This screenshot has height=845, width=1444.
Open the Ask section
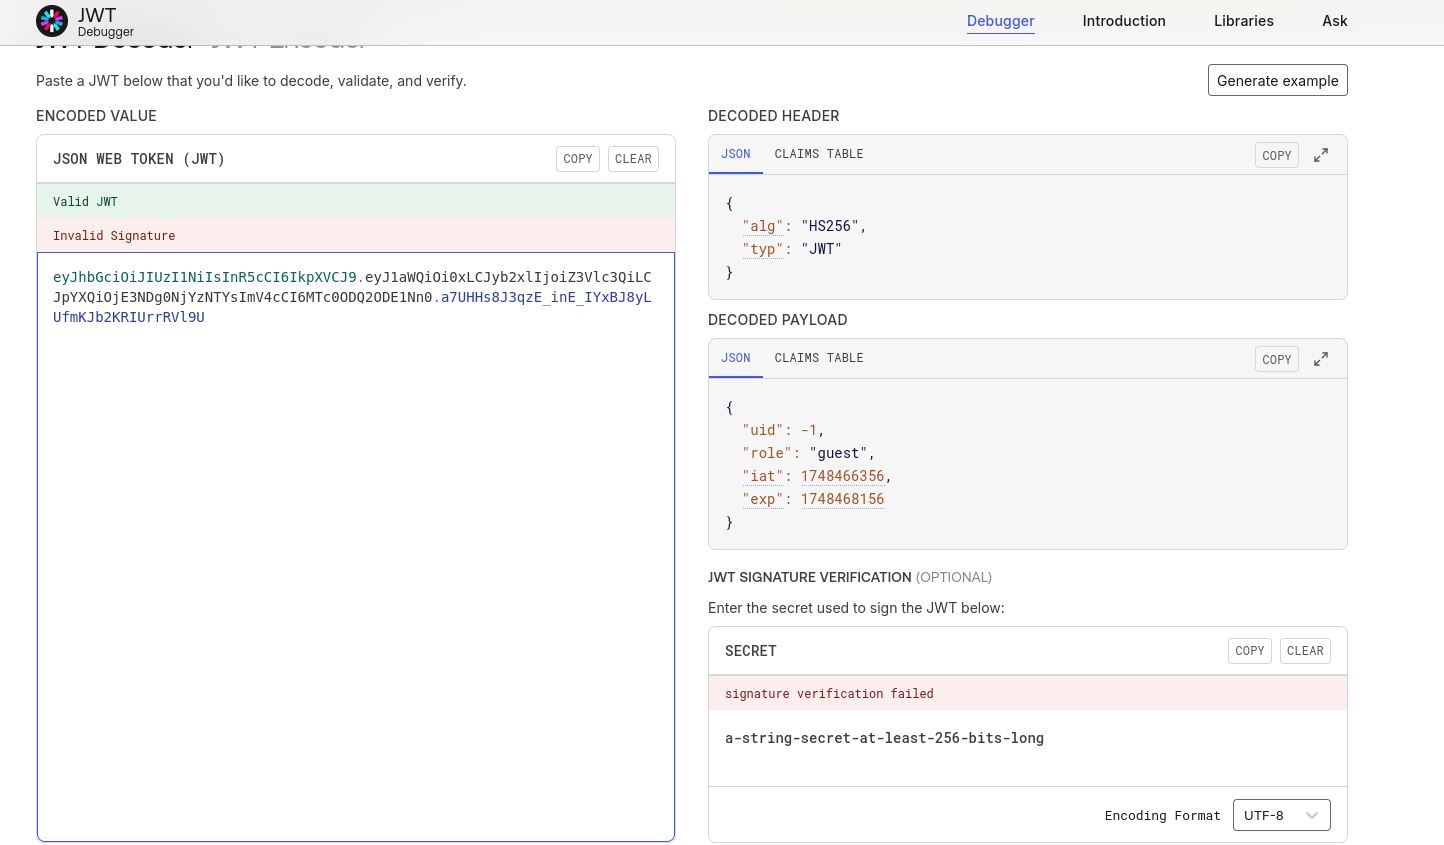(1335, 20)
